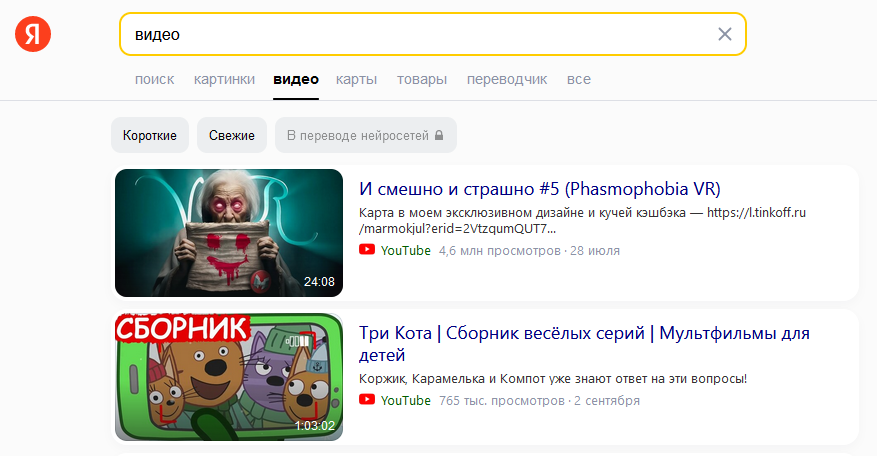
Task: Switch to the "поиск" tab
Action: (154, 79)
